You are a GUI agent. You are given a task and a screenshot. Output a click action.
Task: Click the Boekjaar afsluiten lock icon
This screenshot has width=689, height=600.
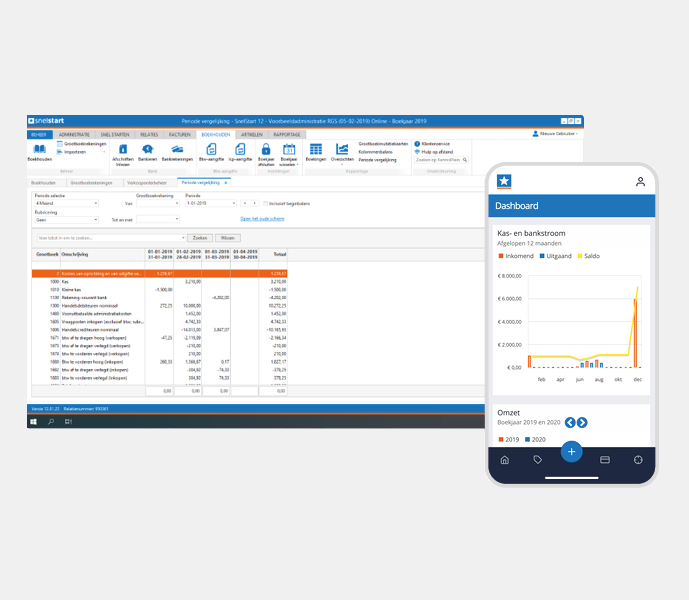pos(266,149)
